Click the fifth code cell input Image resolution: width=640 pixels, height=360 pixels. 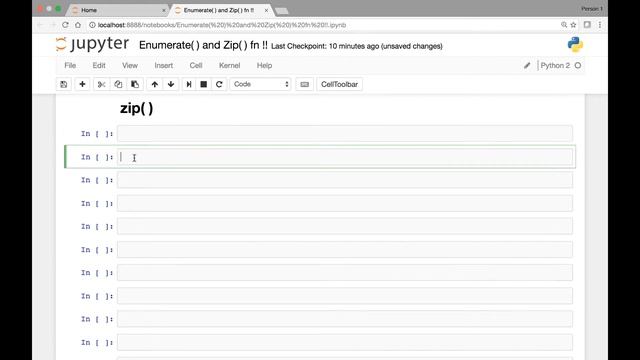point(345,227)
